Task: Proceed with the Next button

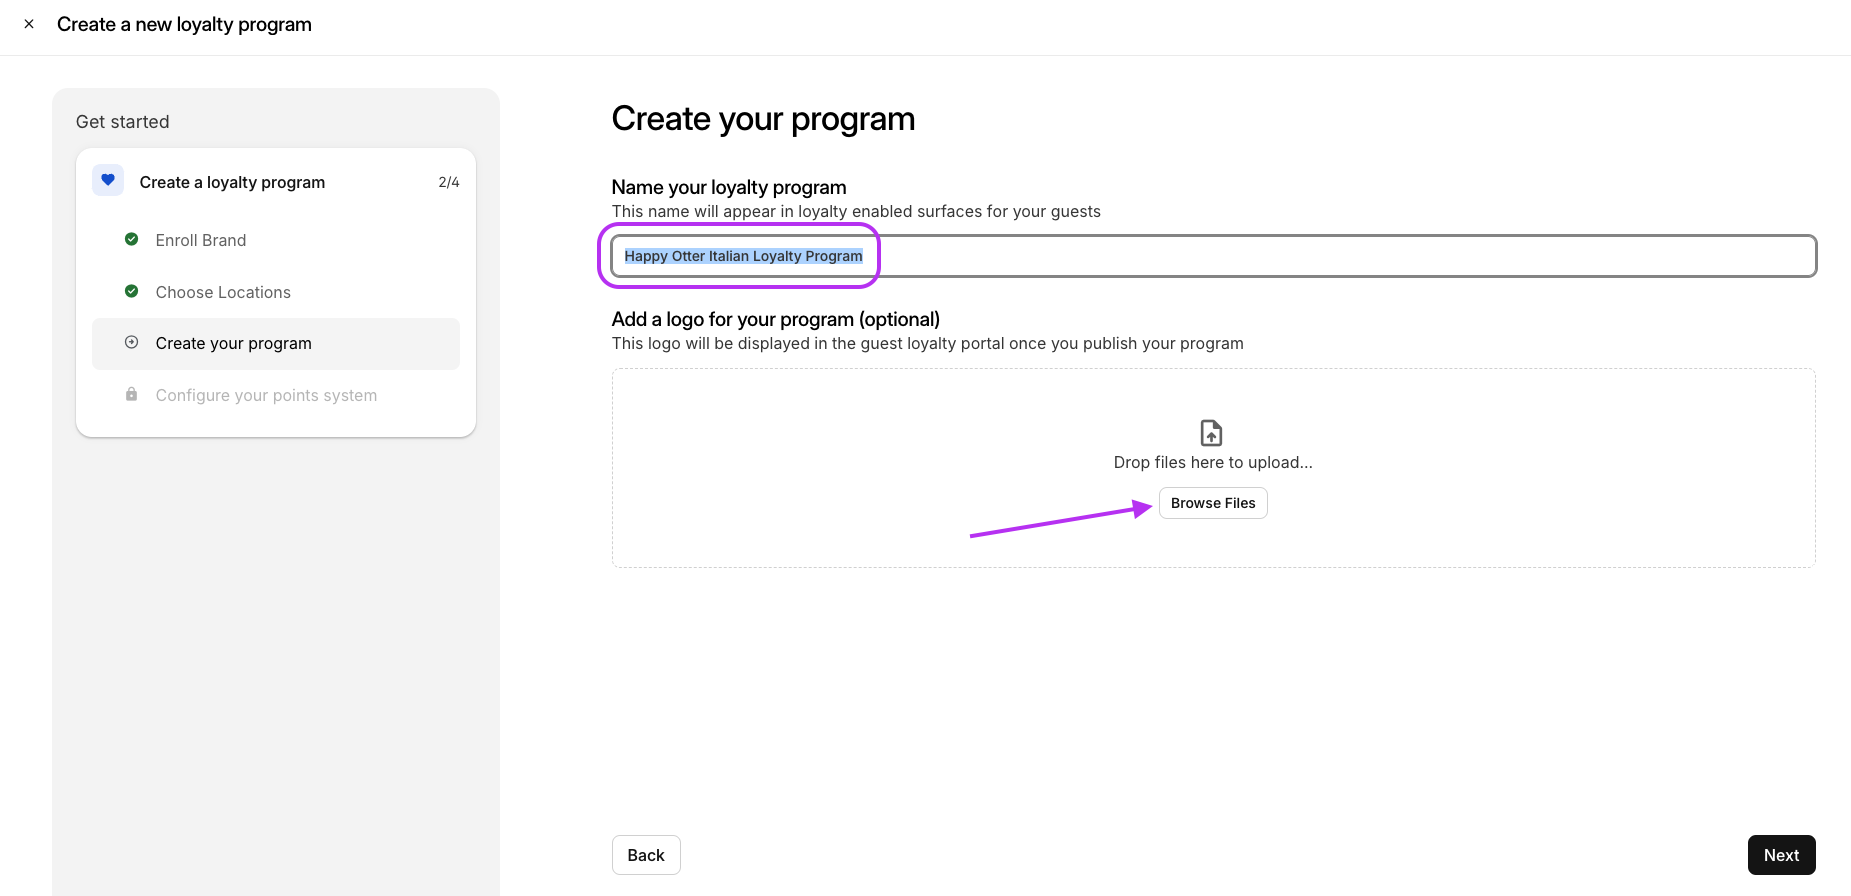Action: pos(1781,855)
